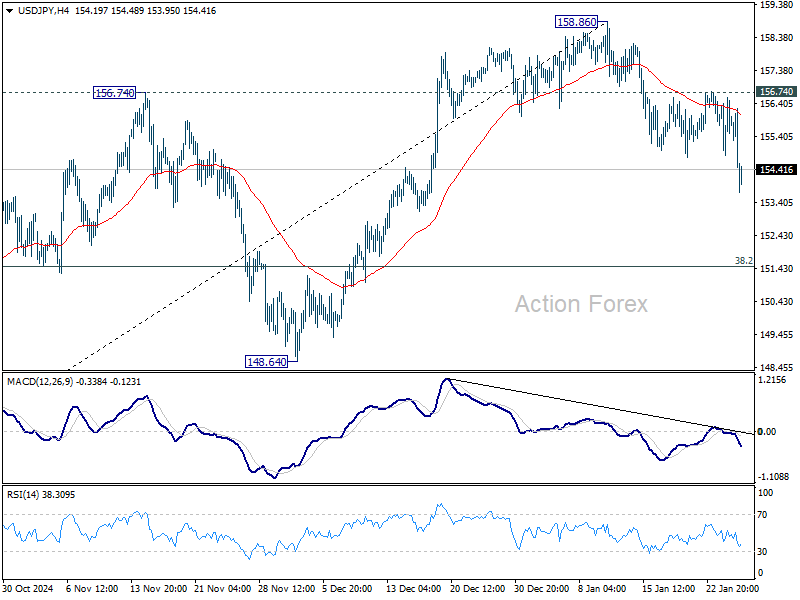
Task: Select the 20 Dec 12:00 time label
Action: (x=478, y=589)
